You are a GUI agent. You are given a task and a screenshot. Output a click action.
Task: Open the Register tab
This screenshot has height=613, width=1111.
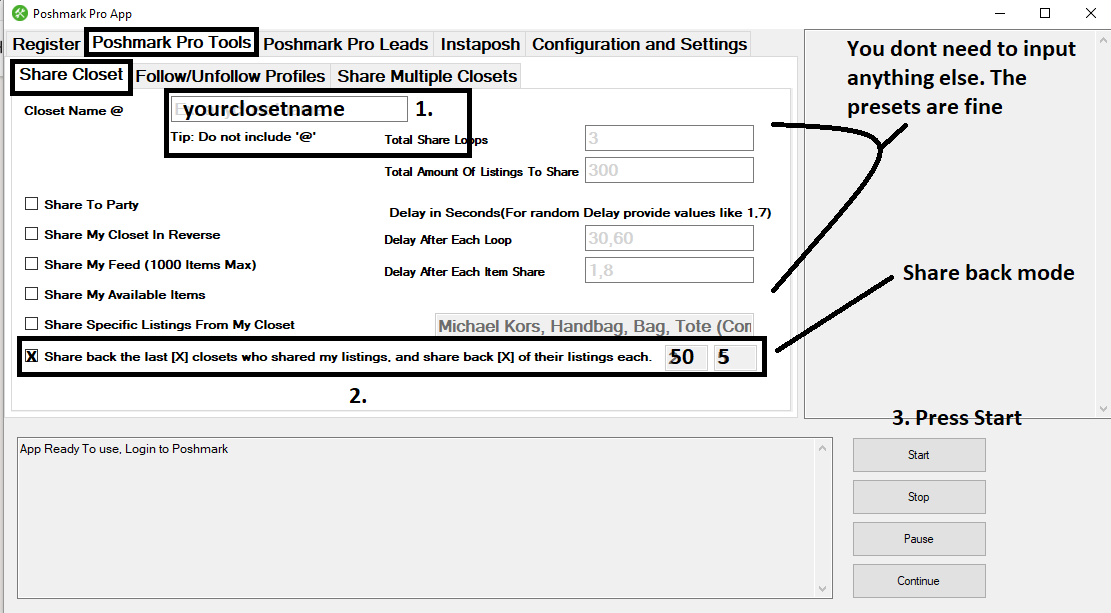pos(46,44)
